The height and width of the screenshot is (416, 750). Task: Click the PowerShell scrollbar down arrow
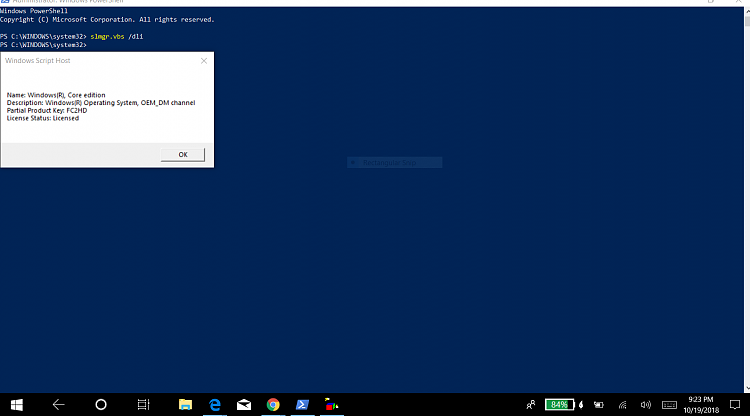[747, 389]
